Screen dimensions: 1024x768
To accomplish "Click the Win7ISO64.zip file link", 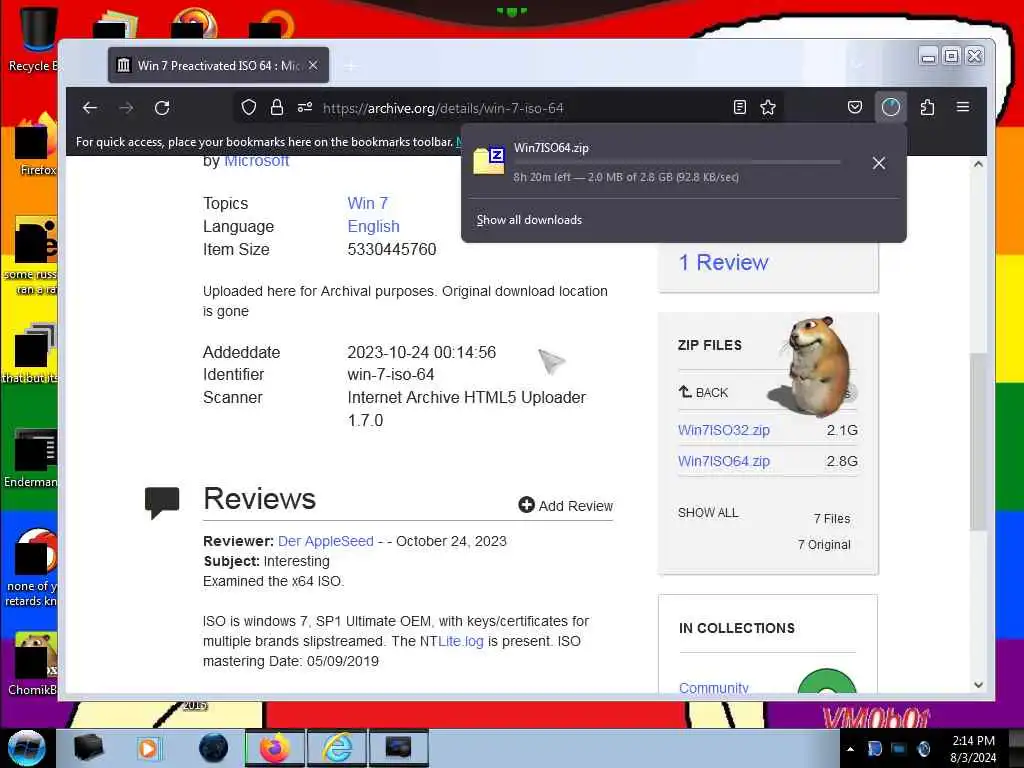I will coord(724,461).
